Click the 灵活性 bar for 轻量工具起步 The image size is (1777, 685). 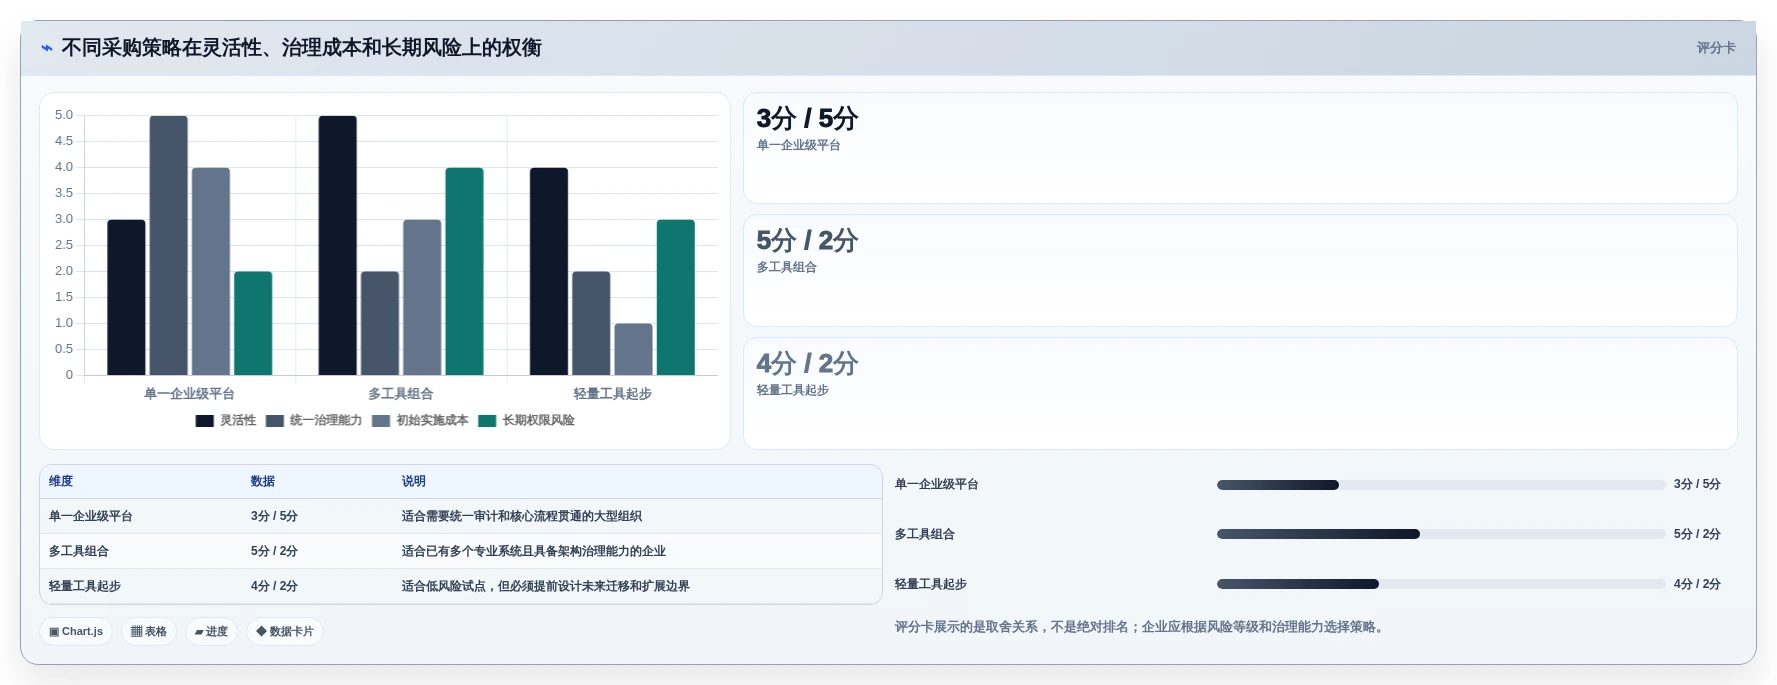tap(549, 272)
